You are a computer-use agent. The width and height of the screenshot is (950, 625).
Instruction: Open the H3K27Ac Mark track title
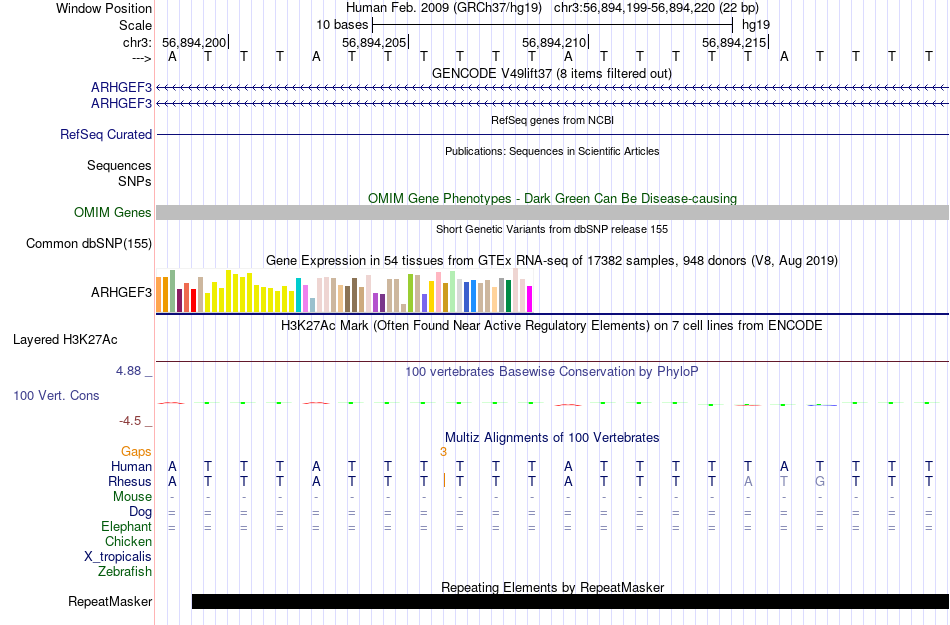point(552,325)
